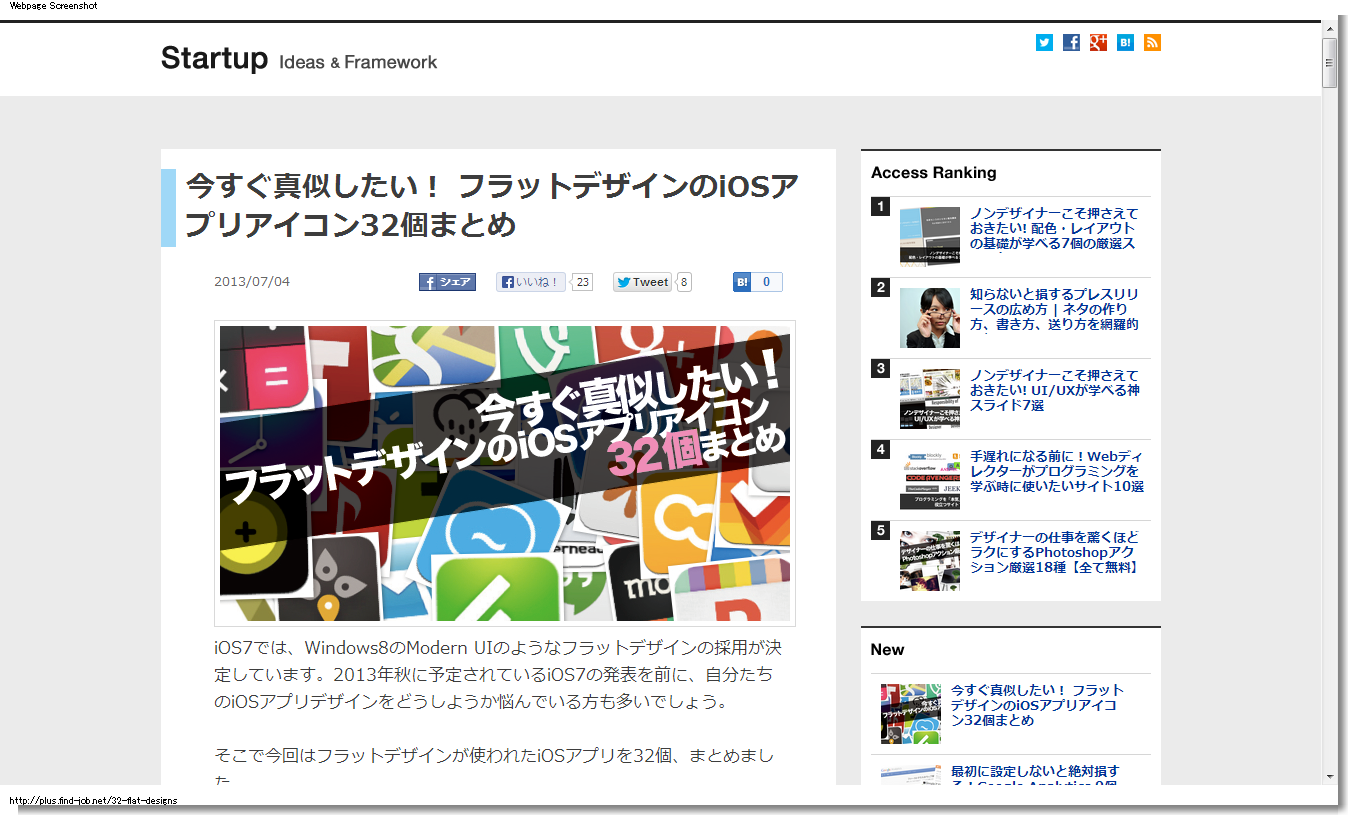Image resolution: width=1348 pixels, height=815 pixels.
Task: Open ranking 3 link about UI/UX スライド7選
Action: 1054,390
